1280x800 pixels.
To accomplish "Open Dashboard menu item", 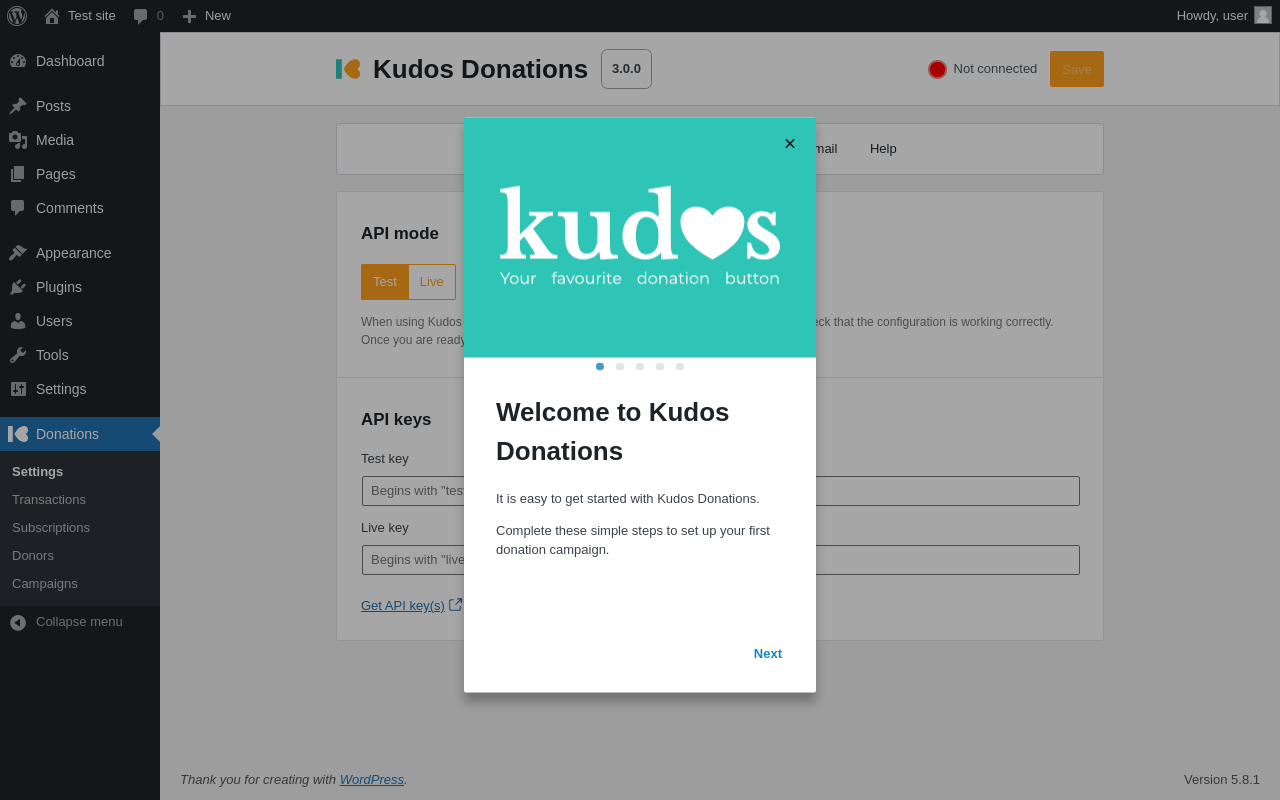I will 80,61.
